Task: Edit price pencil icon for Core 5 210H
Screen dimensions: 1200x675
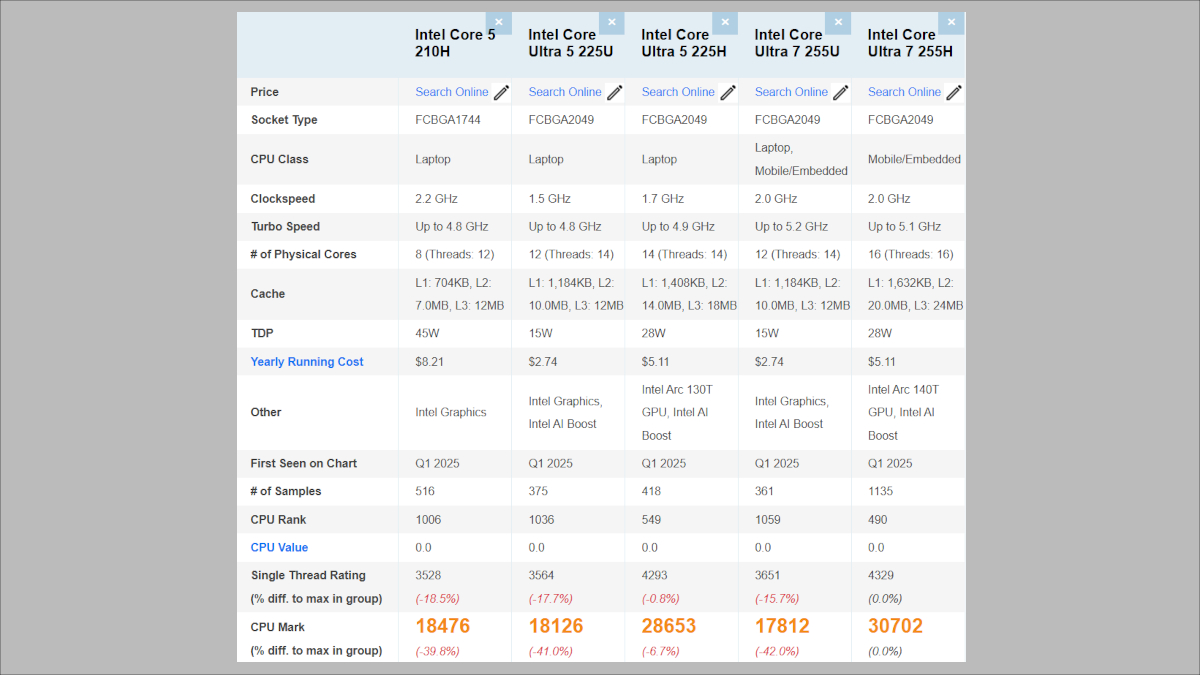Action: [x=502, y=92]
